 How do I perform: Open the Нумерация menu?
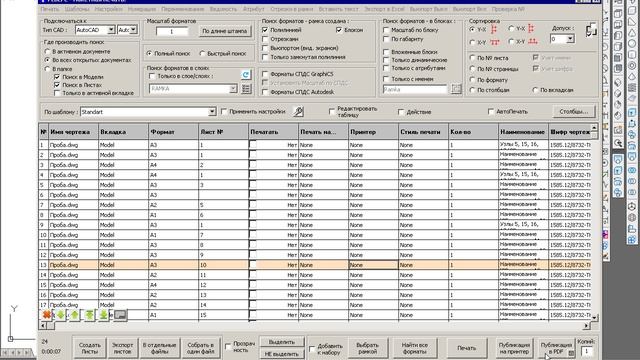coord(142,9)
